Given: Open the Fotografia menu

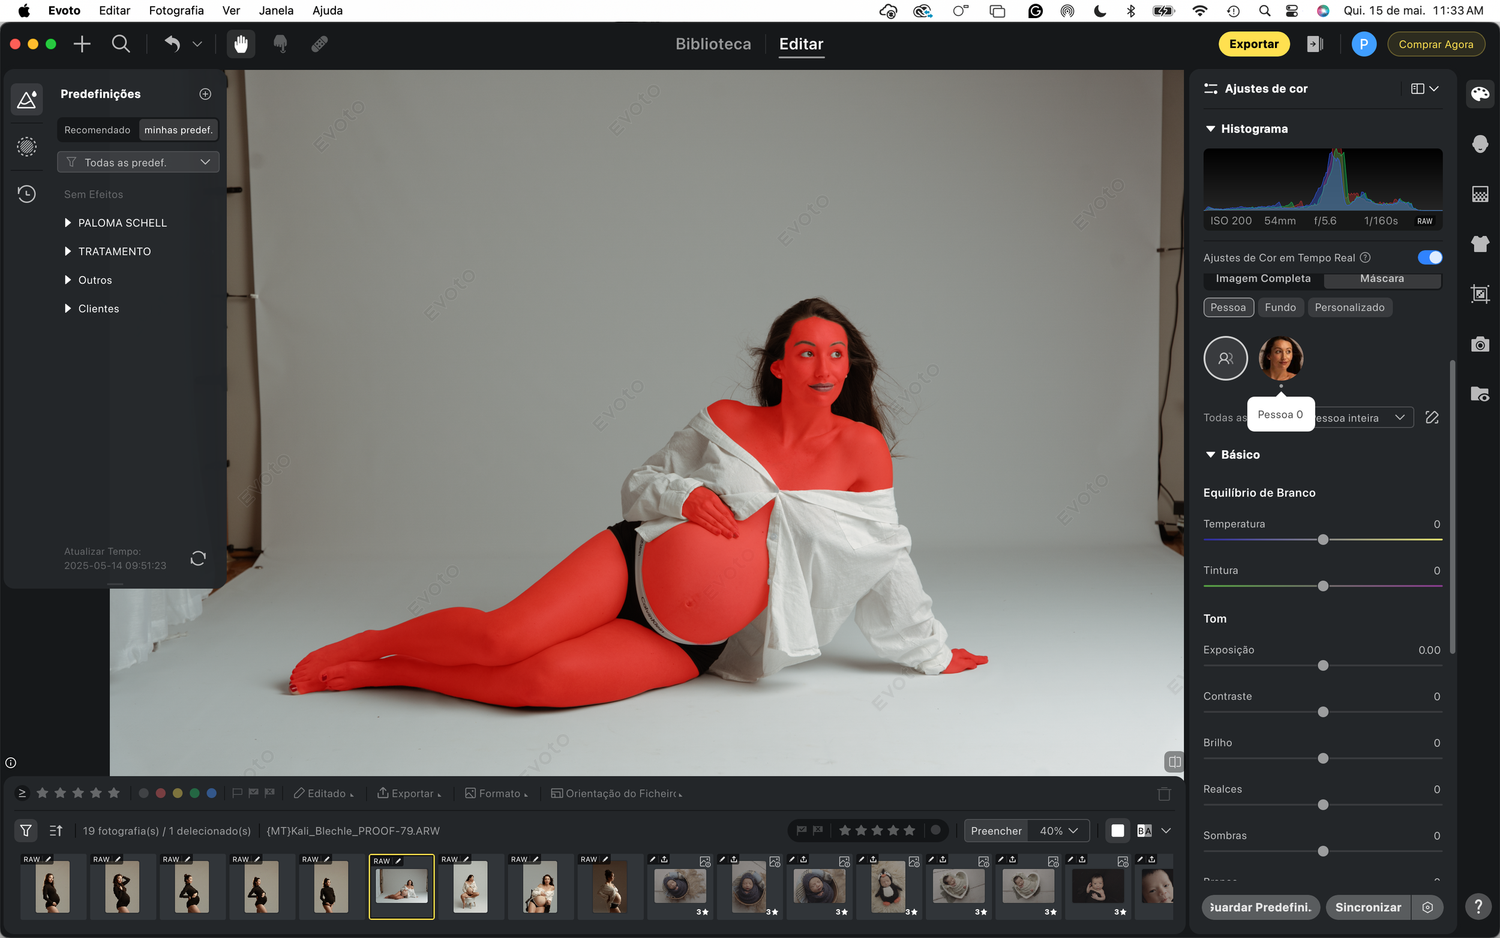Looking at the screenshot, I should [x=176, y=11].
